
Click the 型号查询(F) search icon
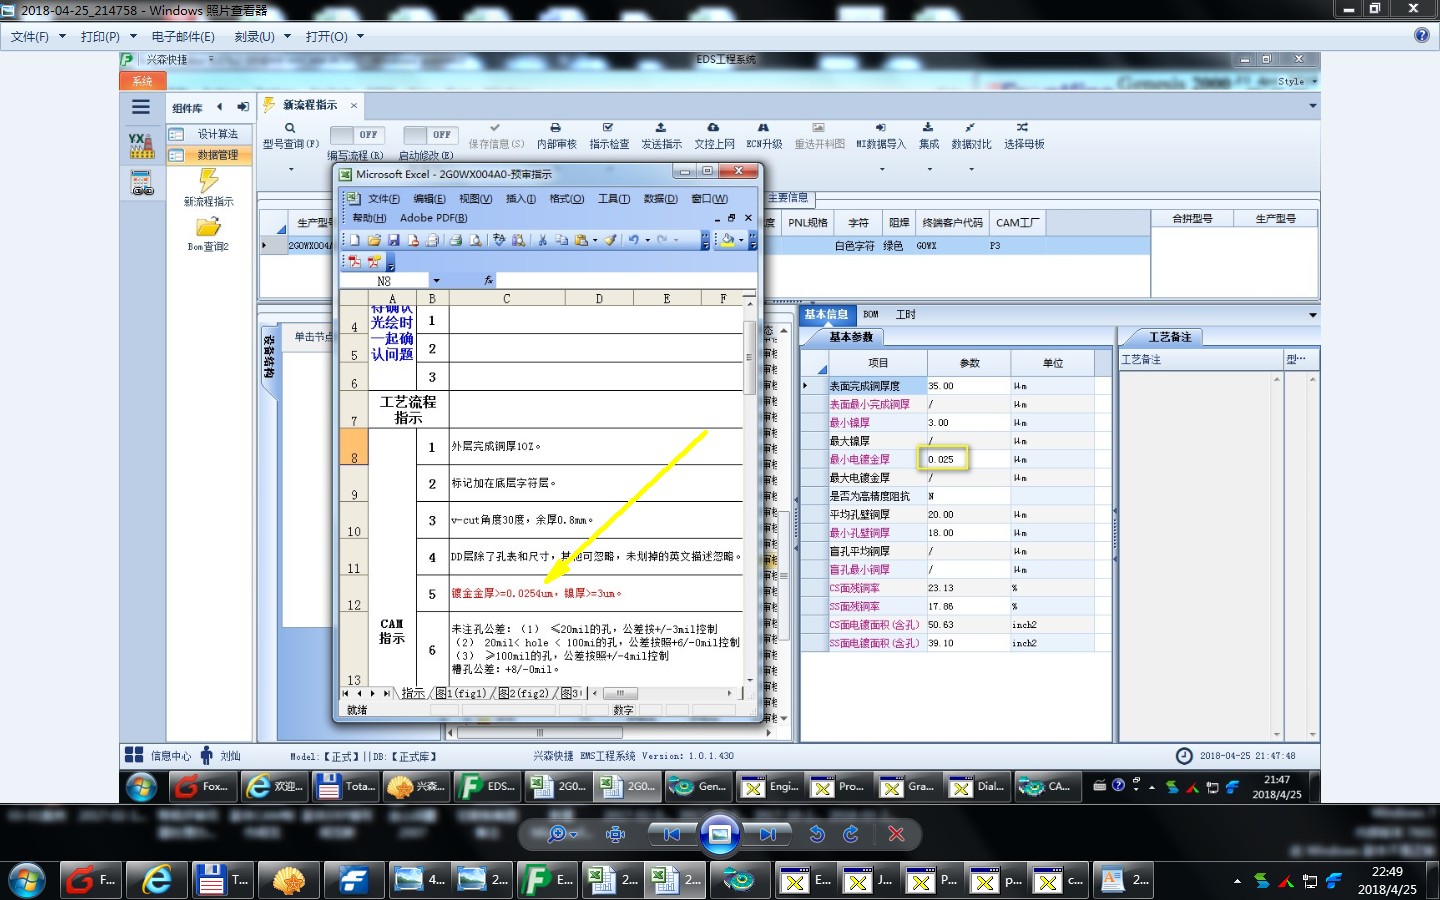(290, 128)
